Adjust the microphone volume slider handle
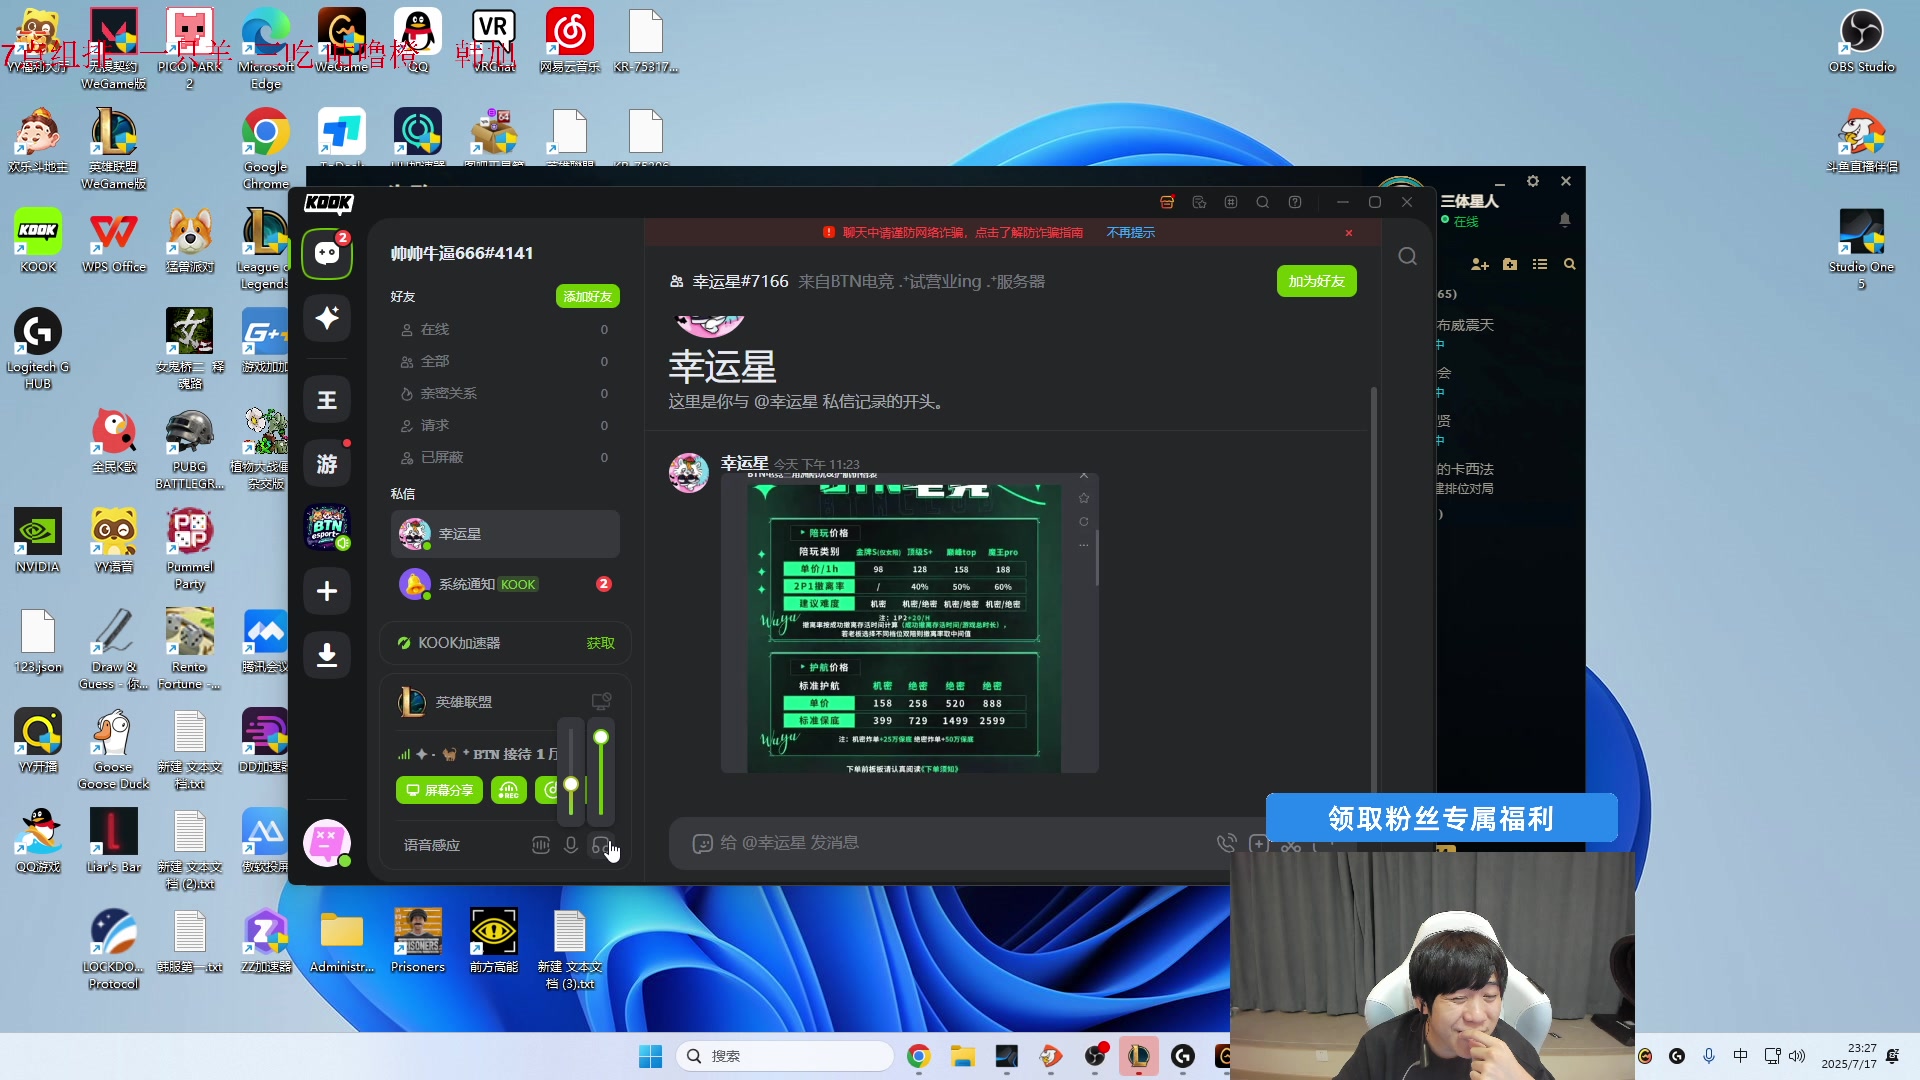Screen dimensions: 1920x1080 click(571, 784)
